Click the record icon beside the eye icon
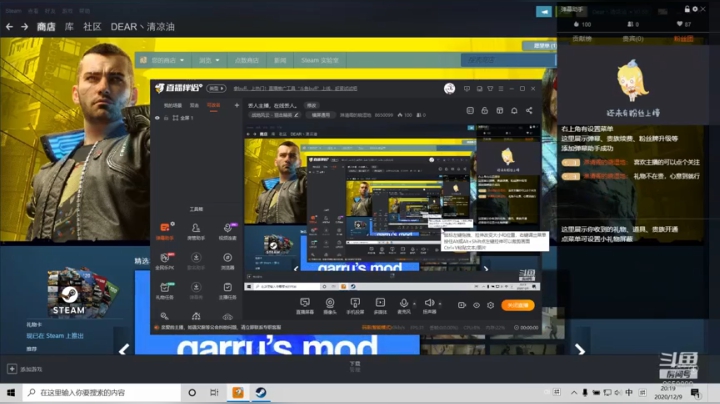 pos(462,305)
